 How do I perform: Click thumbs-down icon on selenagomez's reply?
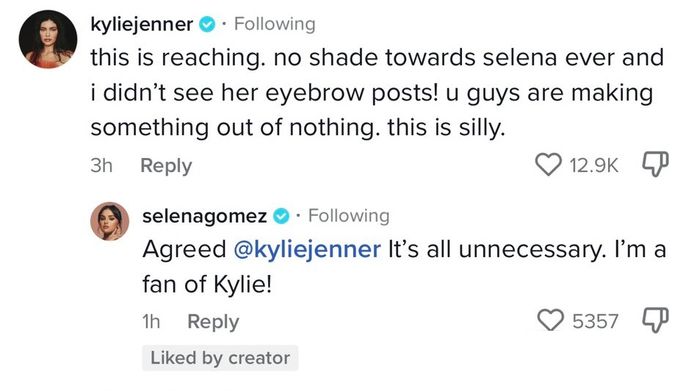[655, 320]
